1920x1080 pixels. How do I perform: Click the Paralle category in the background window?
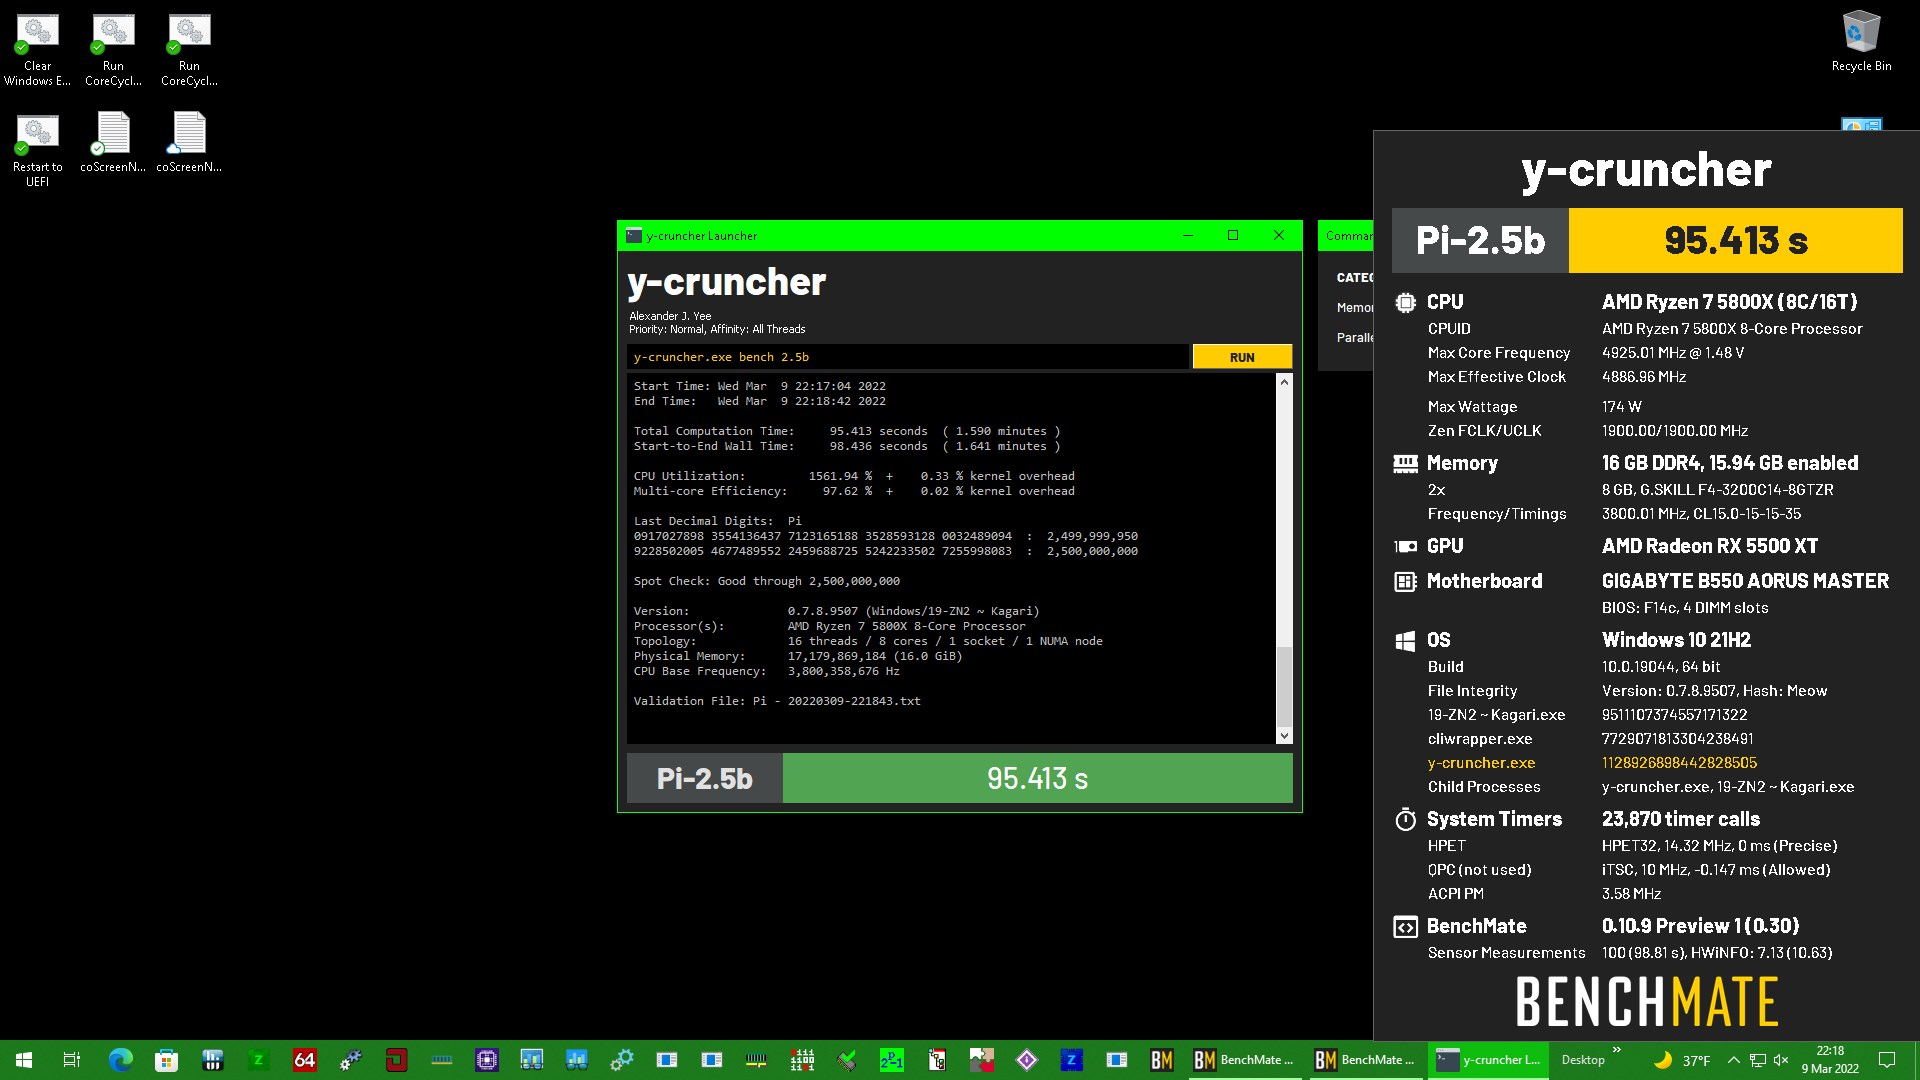coord(1355,338)
